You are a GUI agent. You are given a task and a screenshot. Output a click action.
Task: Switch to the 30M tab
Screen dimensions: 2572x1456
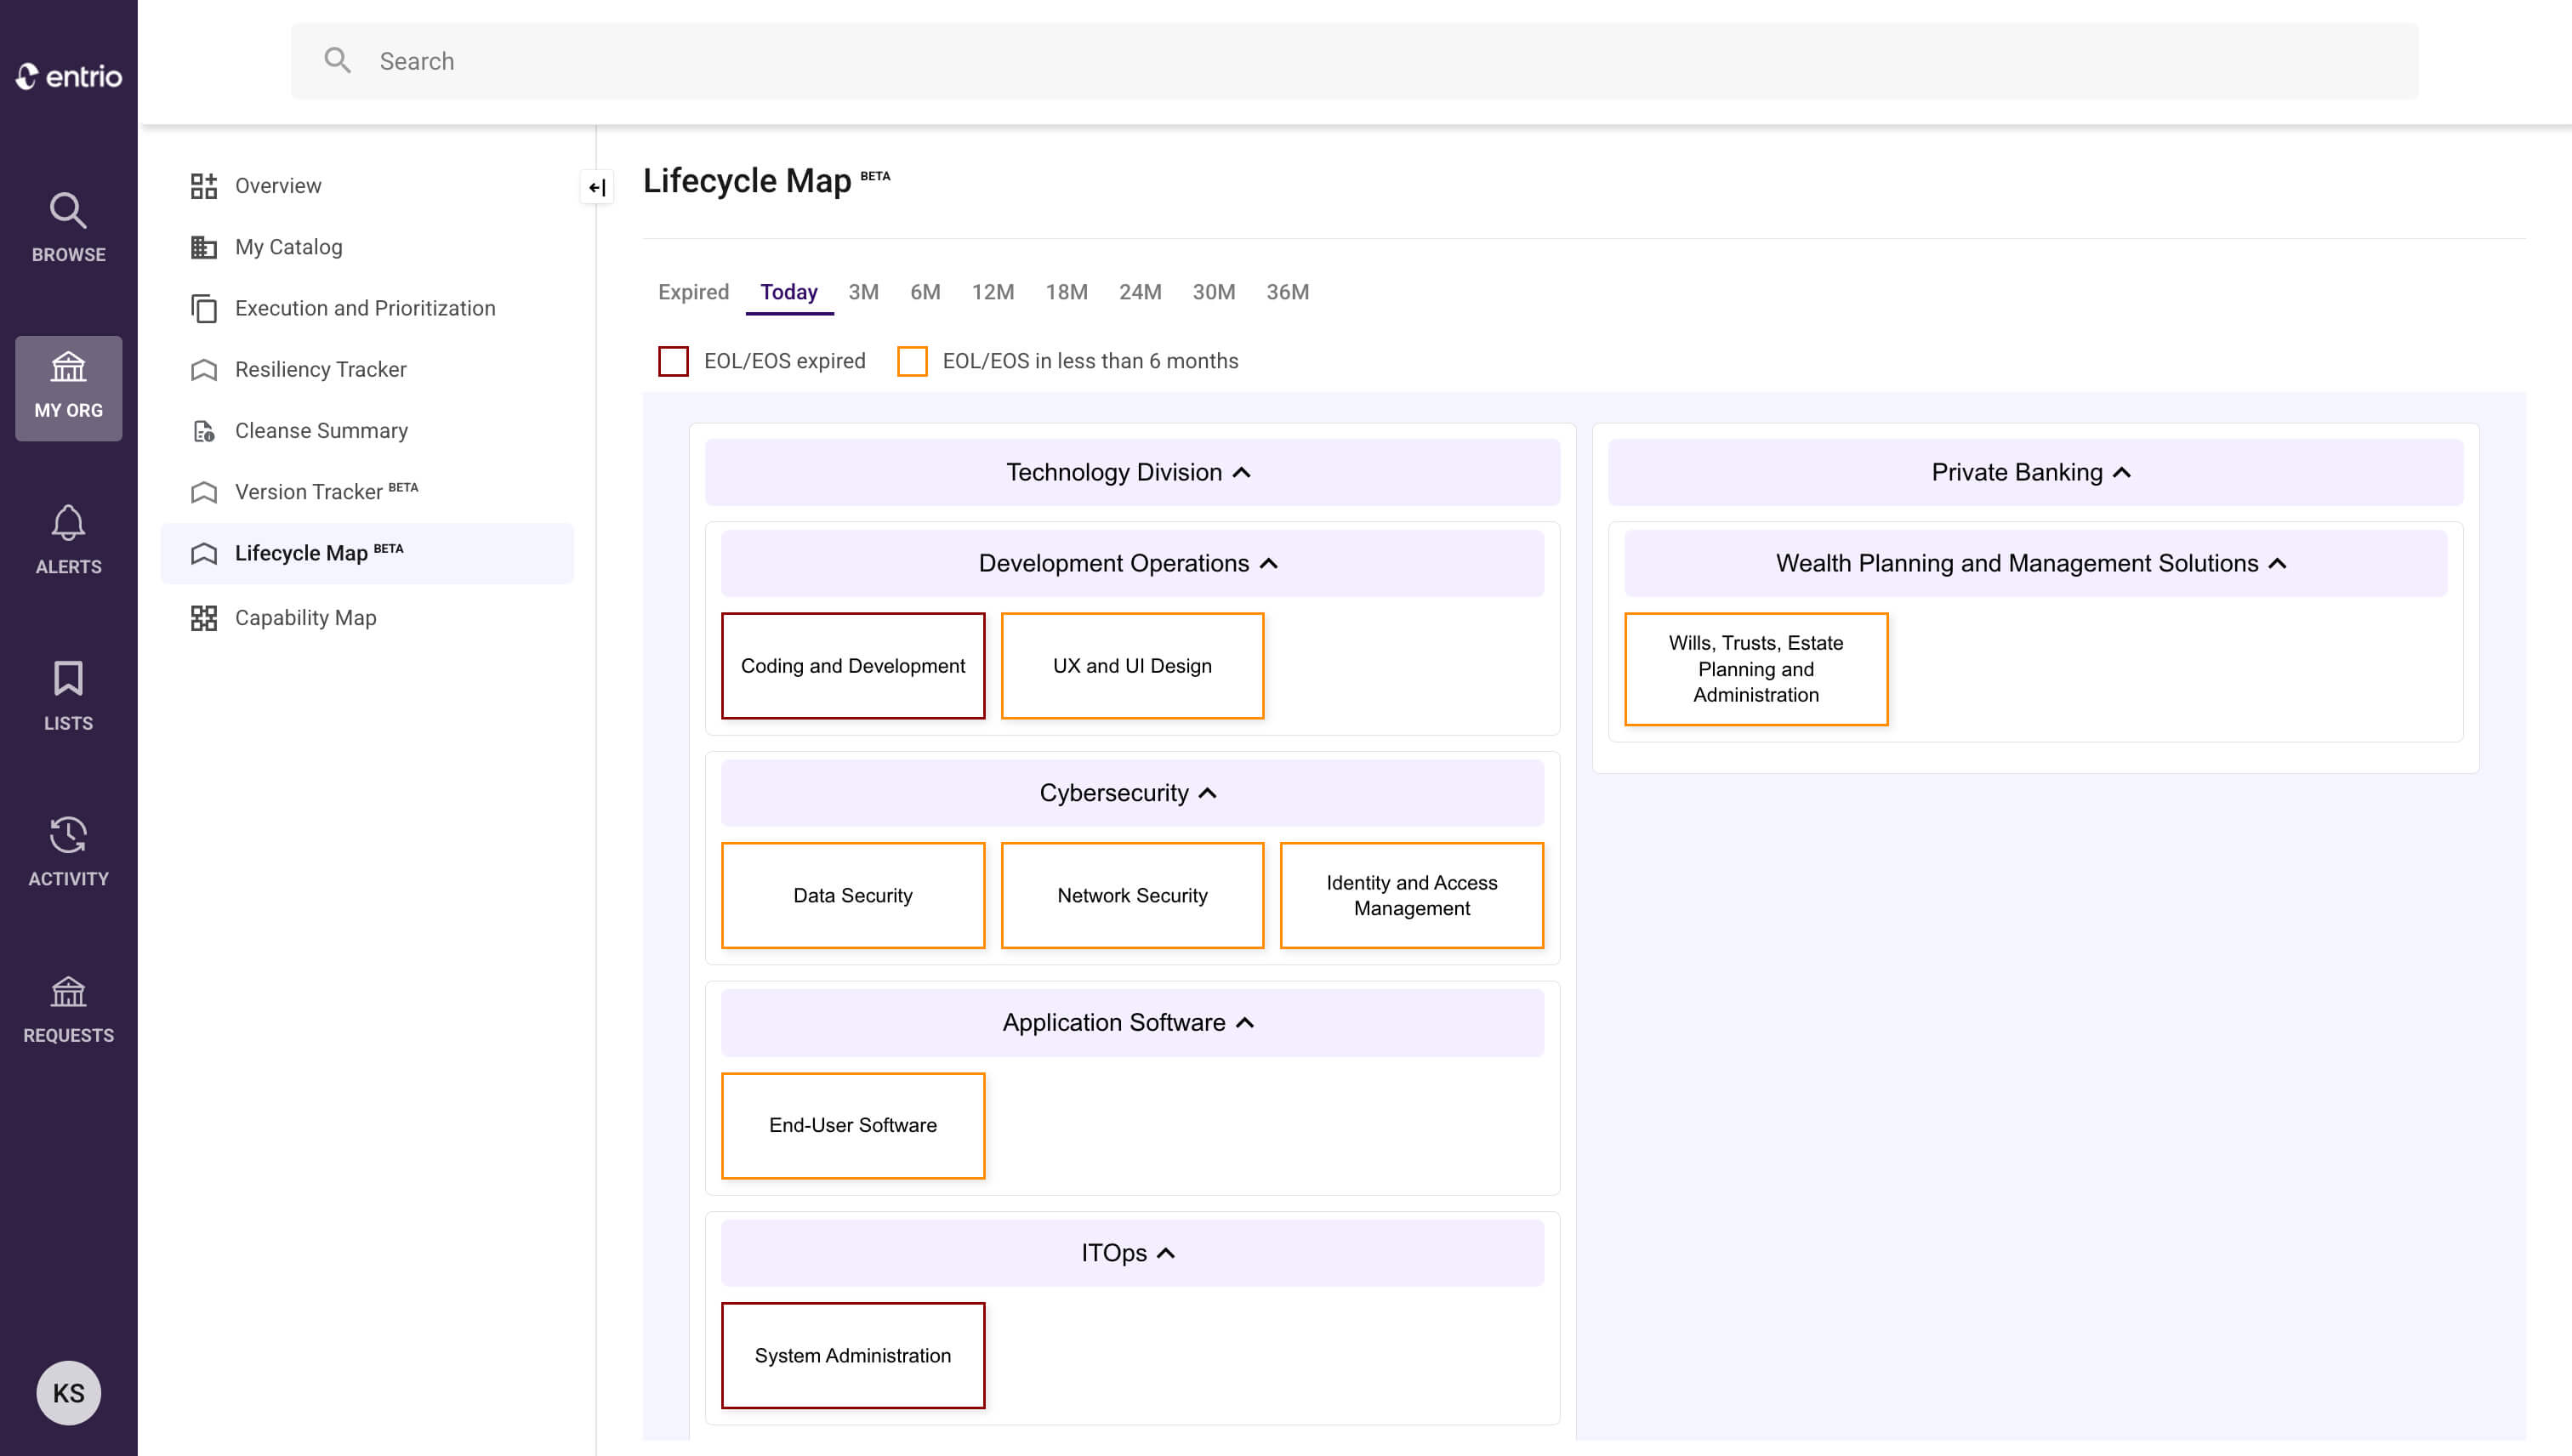1213,292
